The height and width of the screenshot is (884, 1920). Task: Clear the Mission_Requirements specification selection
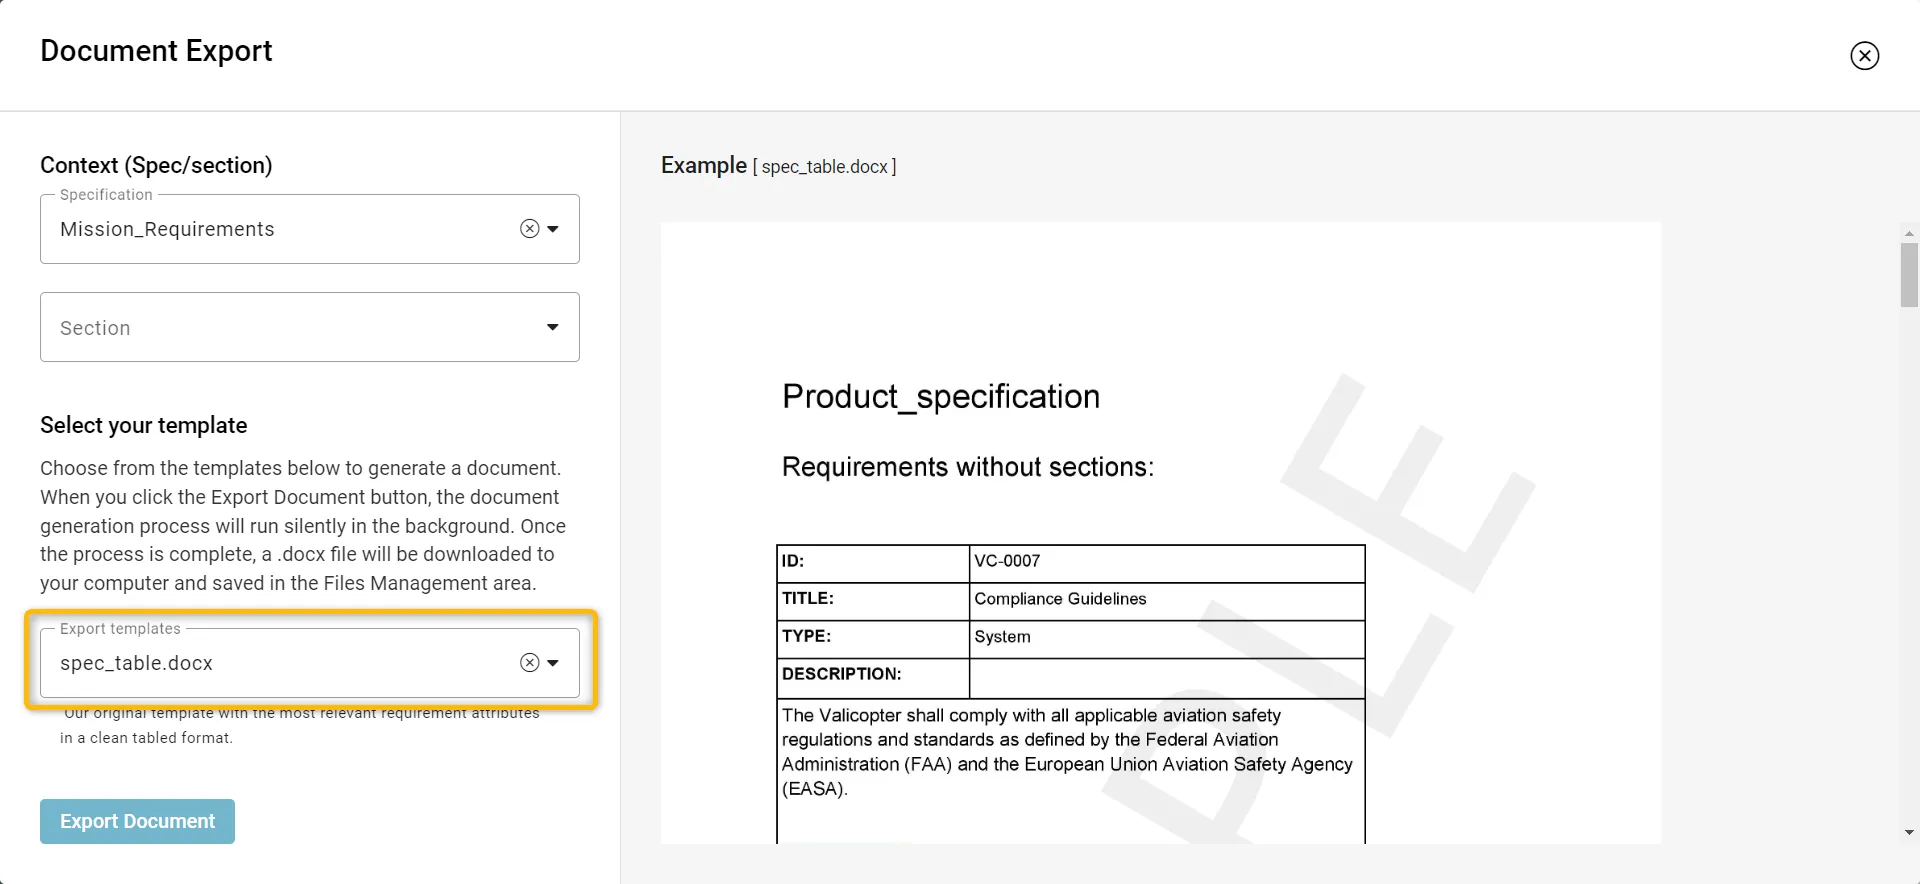[x=530, y=229]
